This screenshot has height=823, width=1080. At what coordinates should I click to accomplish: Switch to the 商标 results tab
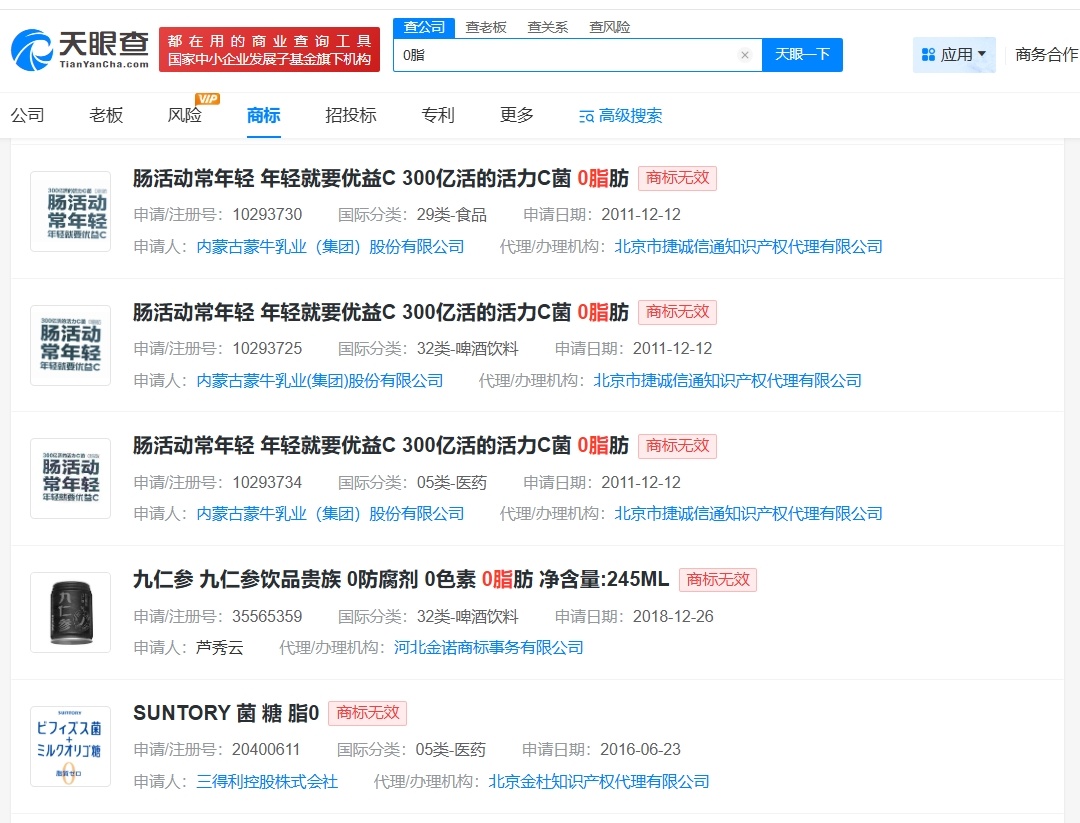[x=264, y=115]
